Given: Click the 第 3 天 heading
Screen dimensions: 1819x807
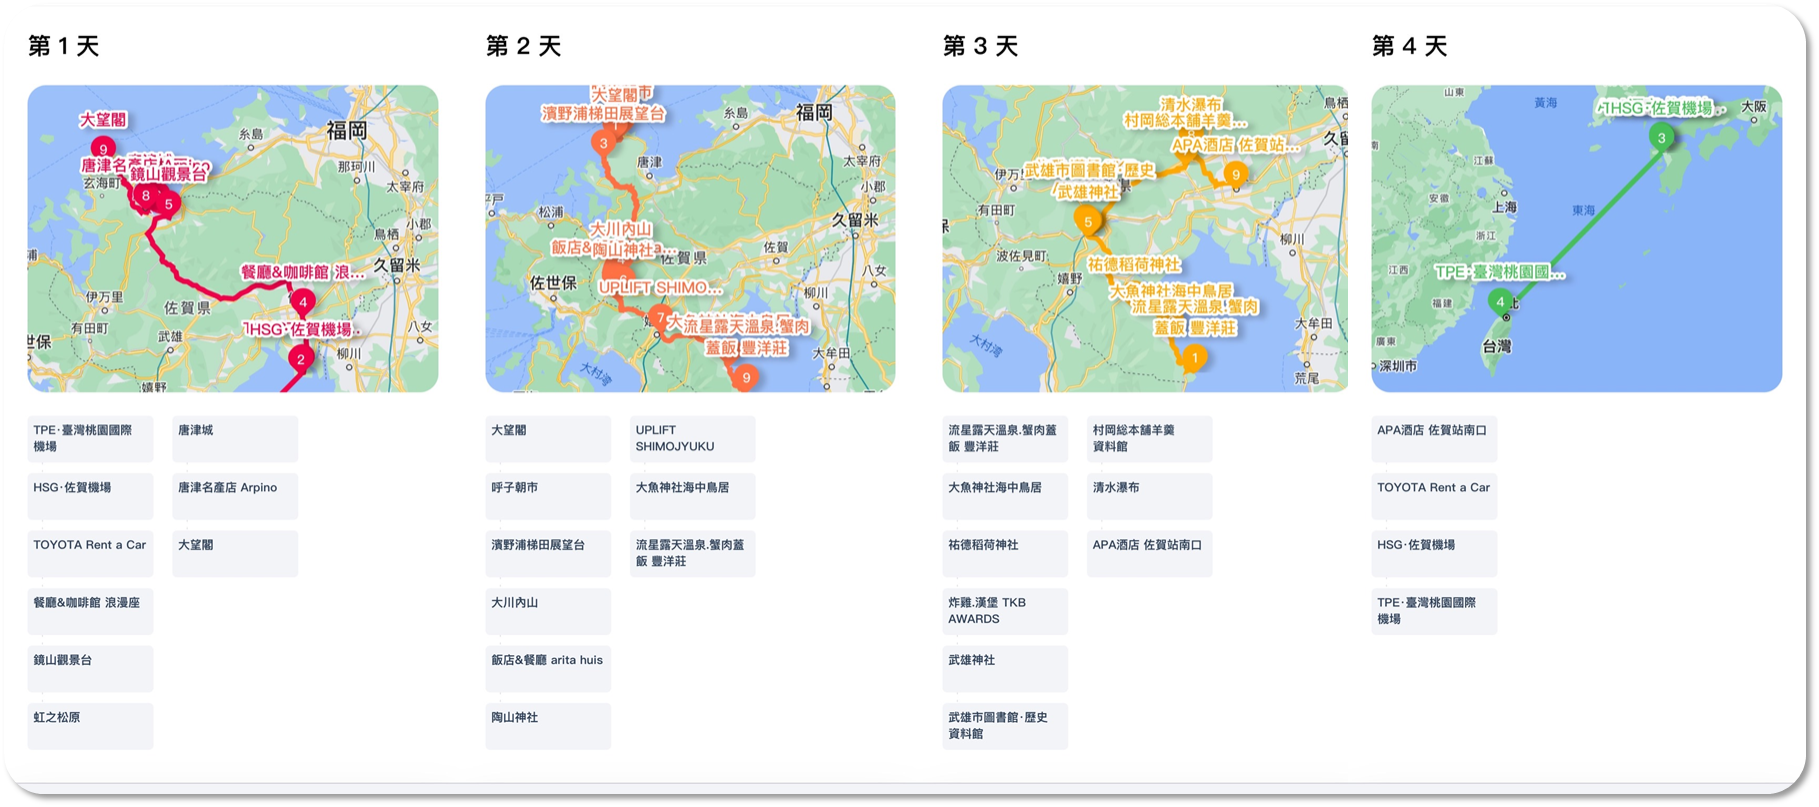Looking at the screenshot, I should 981,46.
